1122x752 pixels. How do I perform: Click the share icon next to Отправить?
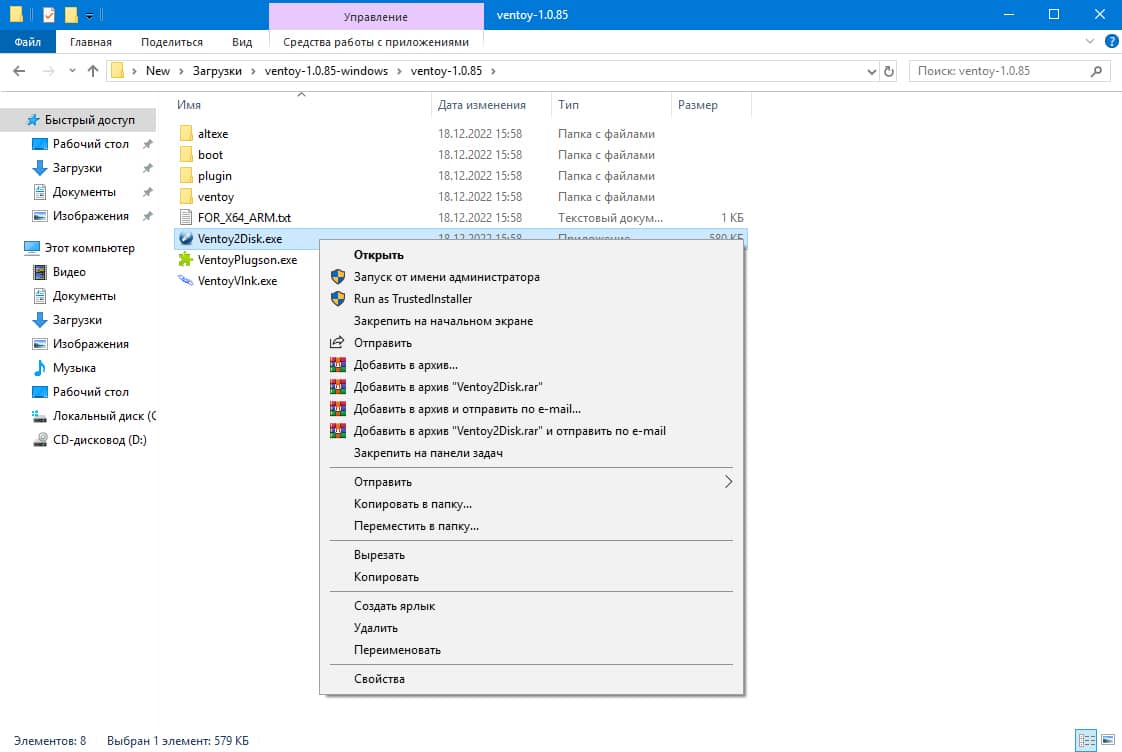coord(338,343)
